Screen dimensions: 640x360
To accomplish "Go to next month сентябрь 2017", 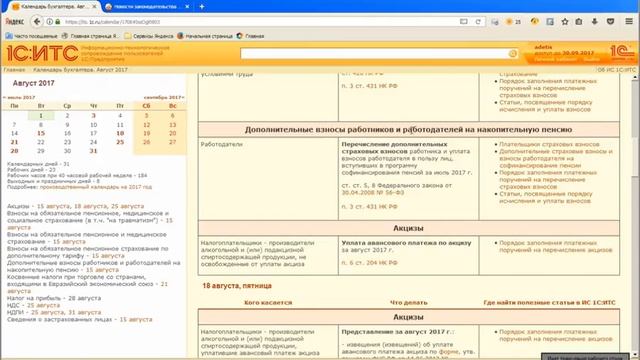I will [164, 97].
